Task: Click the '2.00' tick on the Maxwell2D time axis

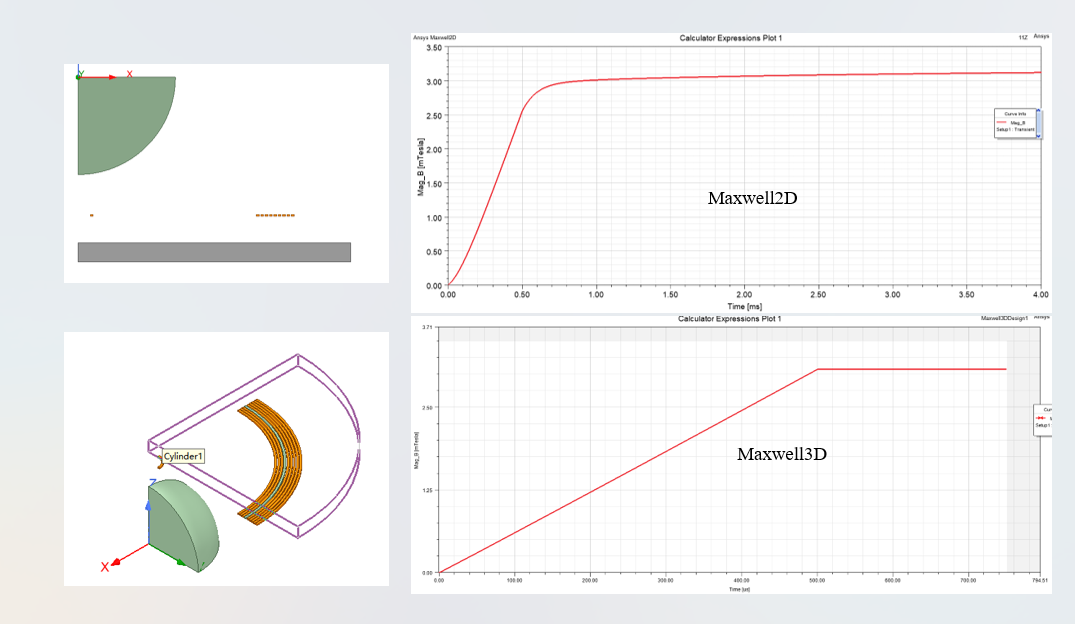Action: (x=744, y=294)
